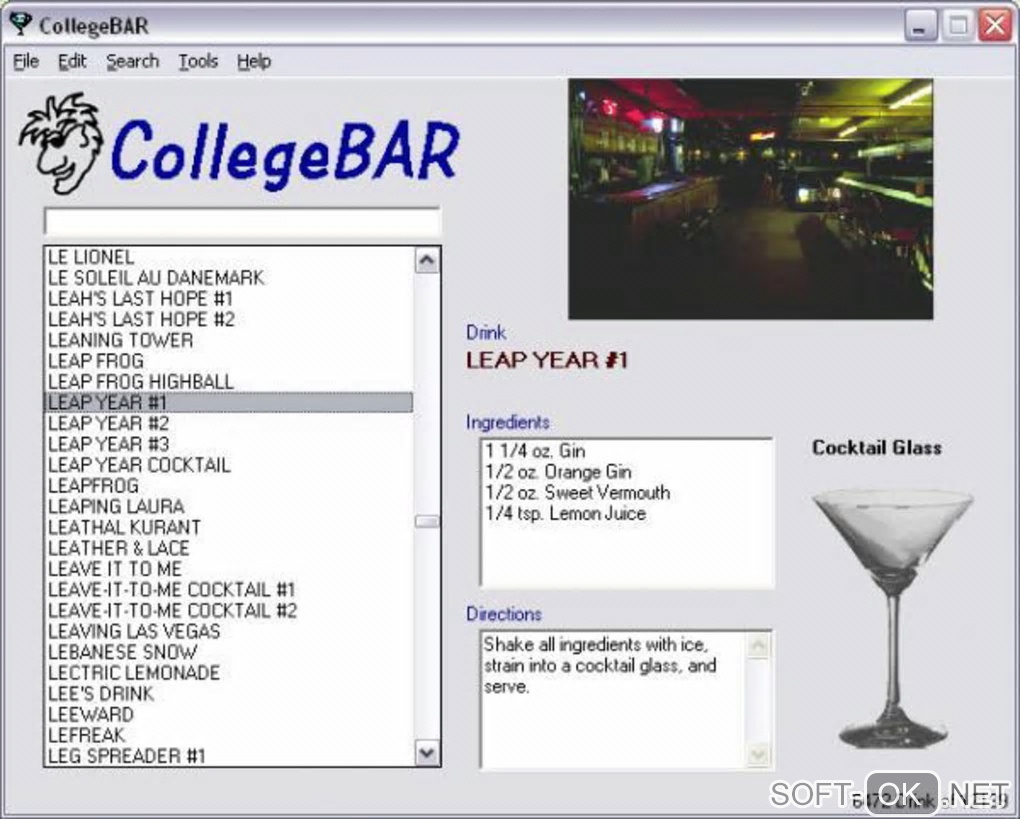Click the Directions box scroll up arrow
This screenshot has height=819, width=1020.
point(758,645)
